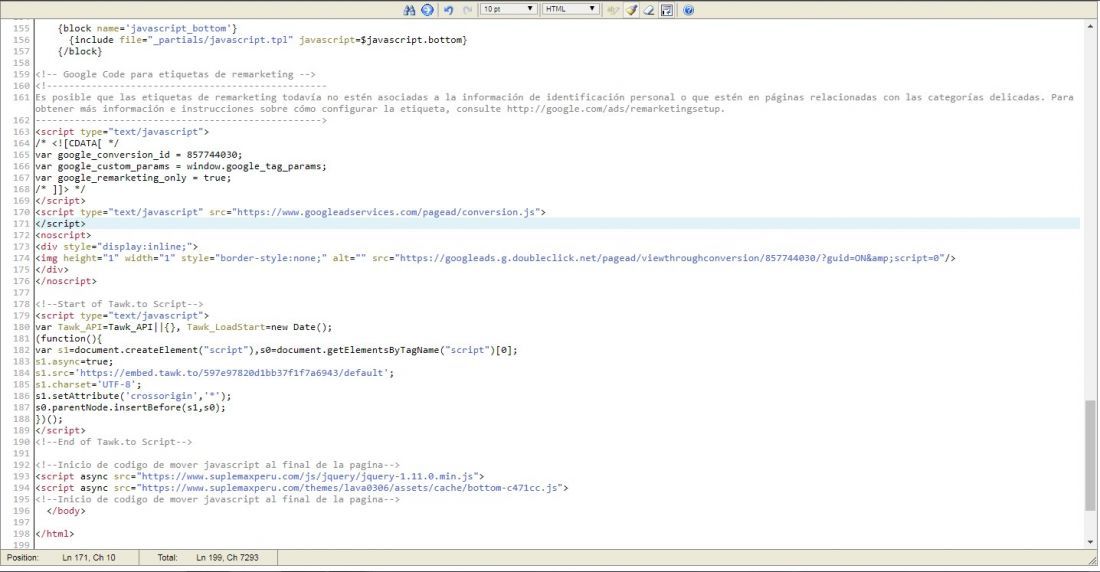Screen dimensions: 1100x572
Task: Click the embed.tawk.to URL string
Action: (232, 373)
